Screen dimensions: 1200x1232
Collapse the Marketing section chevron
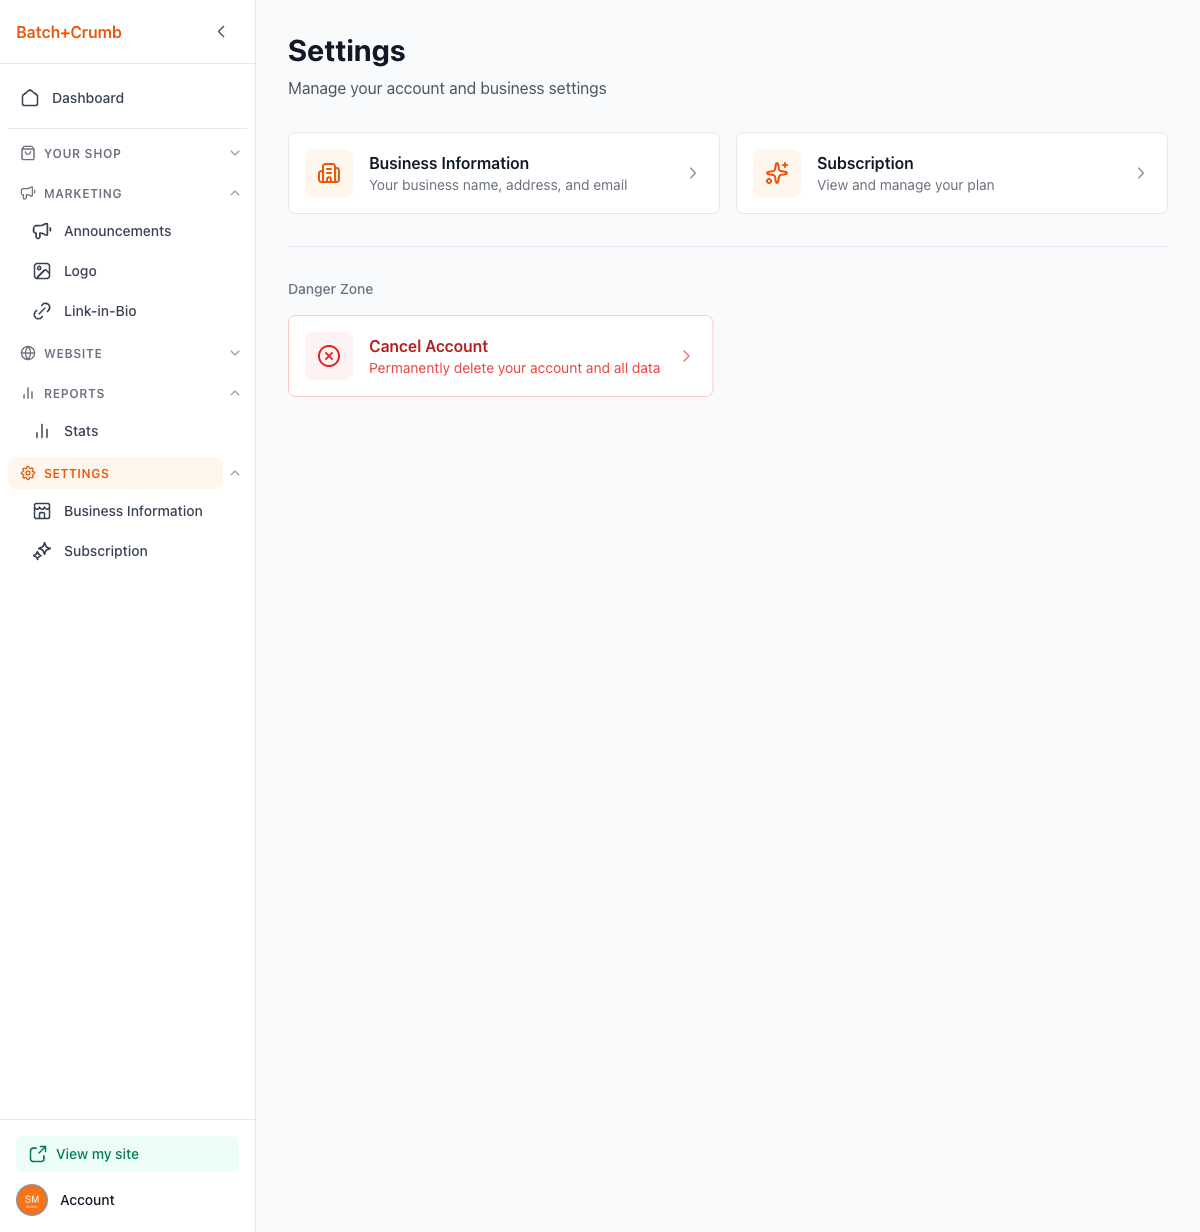[x=235, y=193]
